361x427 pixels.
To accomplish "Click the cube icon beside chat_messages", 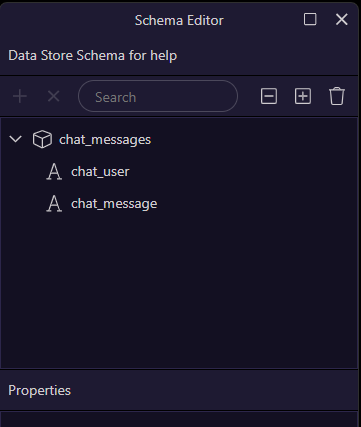I will (x=42, y=139).
